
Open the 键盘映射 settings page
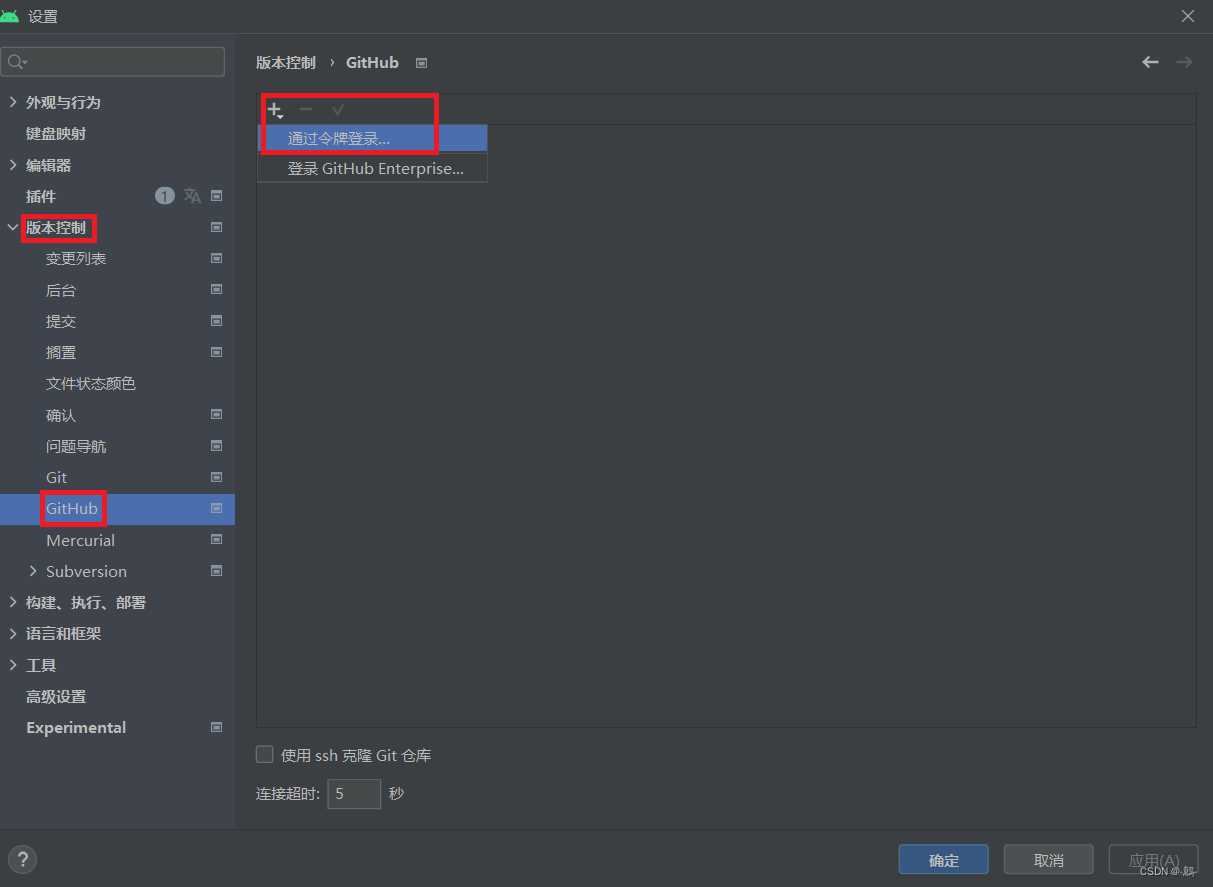point(56,133)
